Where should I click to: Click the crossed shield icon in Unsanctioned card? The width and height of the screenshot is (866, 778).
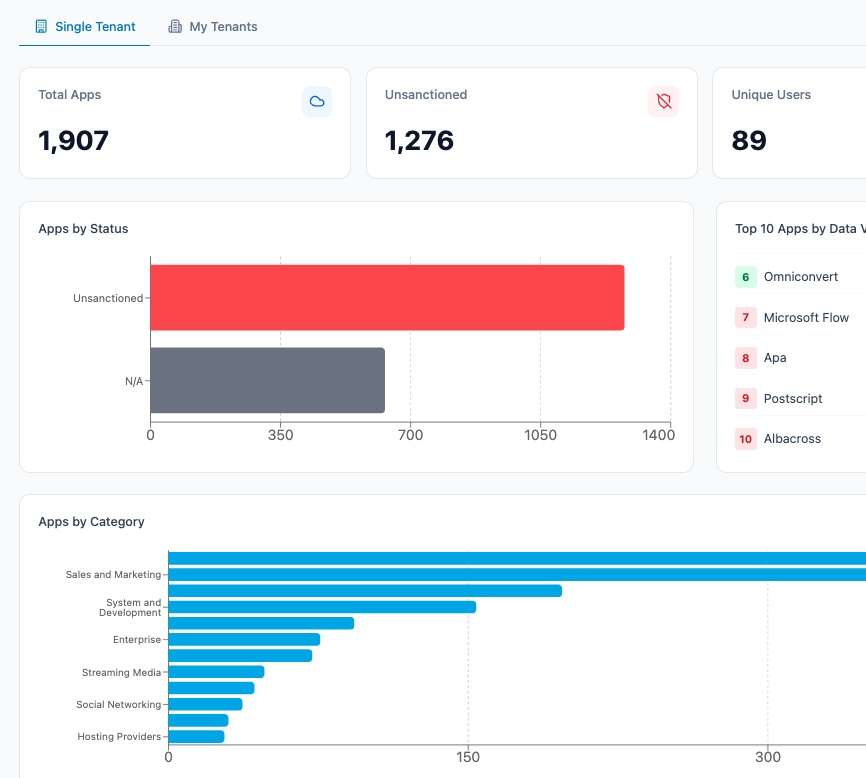663,102
